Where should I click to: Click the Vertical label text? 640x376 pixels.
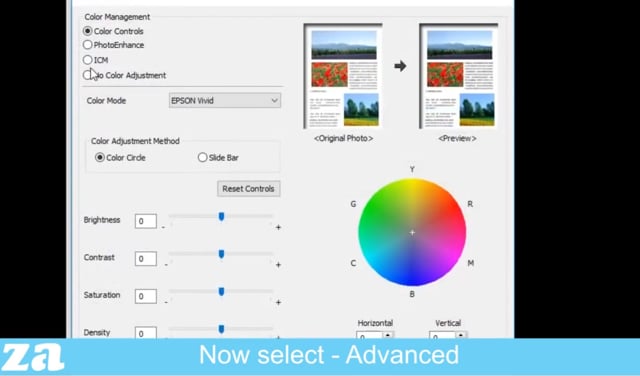coord(448,323)
